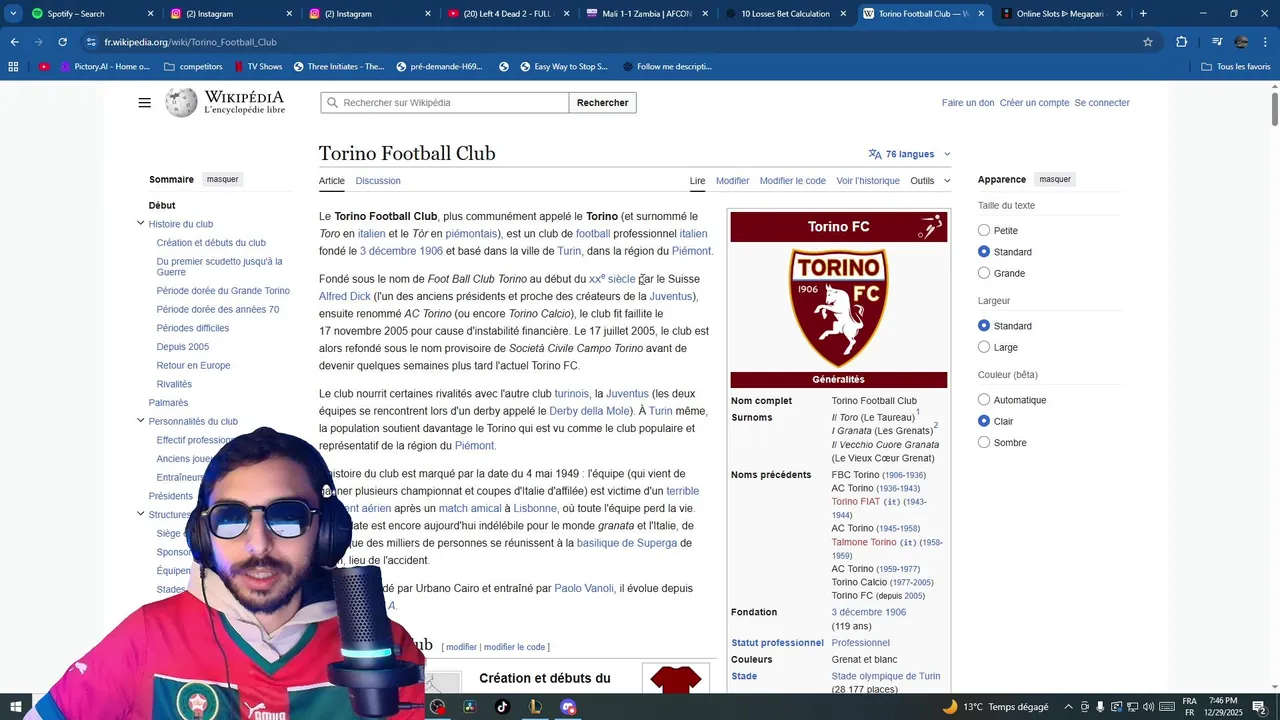Viewport: 1280px width, 720px height.
Task: Open the Pictory.AI bookmark
Action: tap(105, 67)
